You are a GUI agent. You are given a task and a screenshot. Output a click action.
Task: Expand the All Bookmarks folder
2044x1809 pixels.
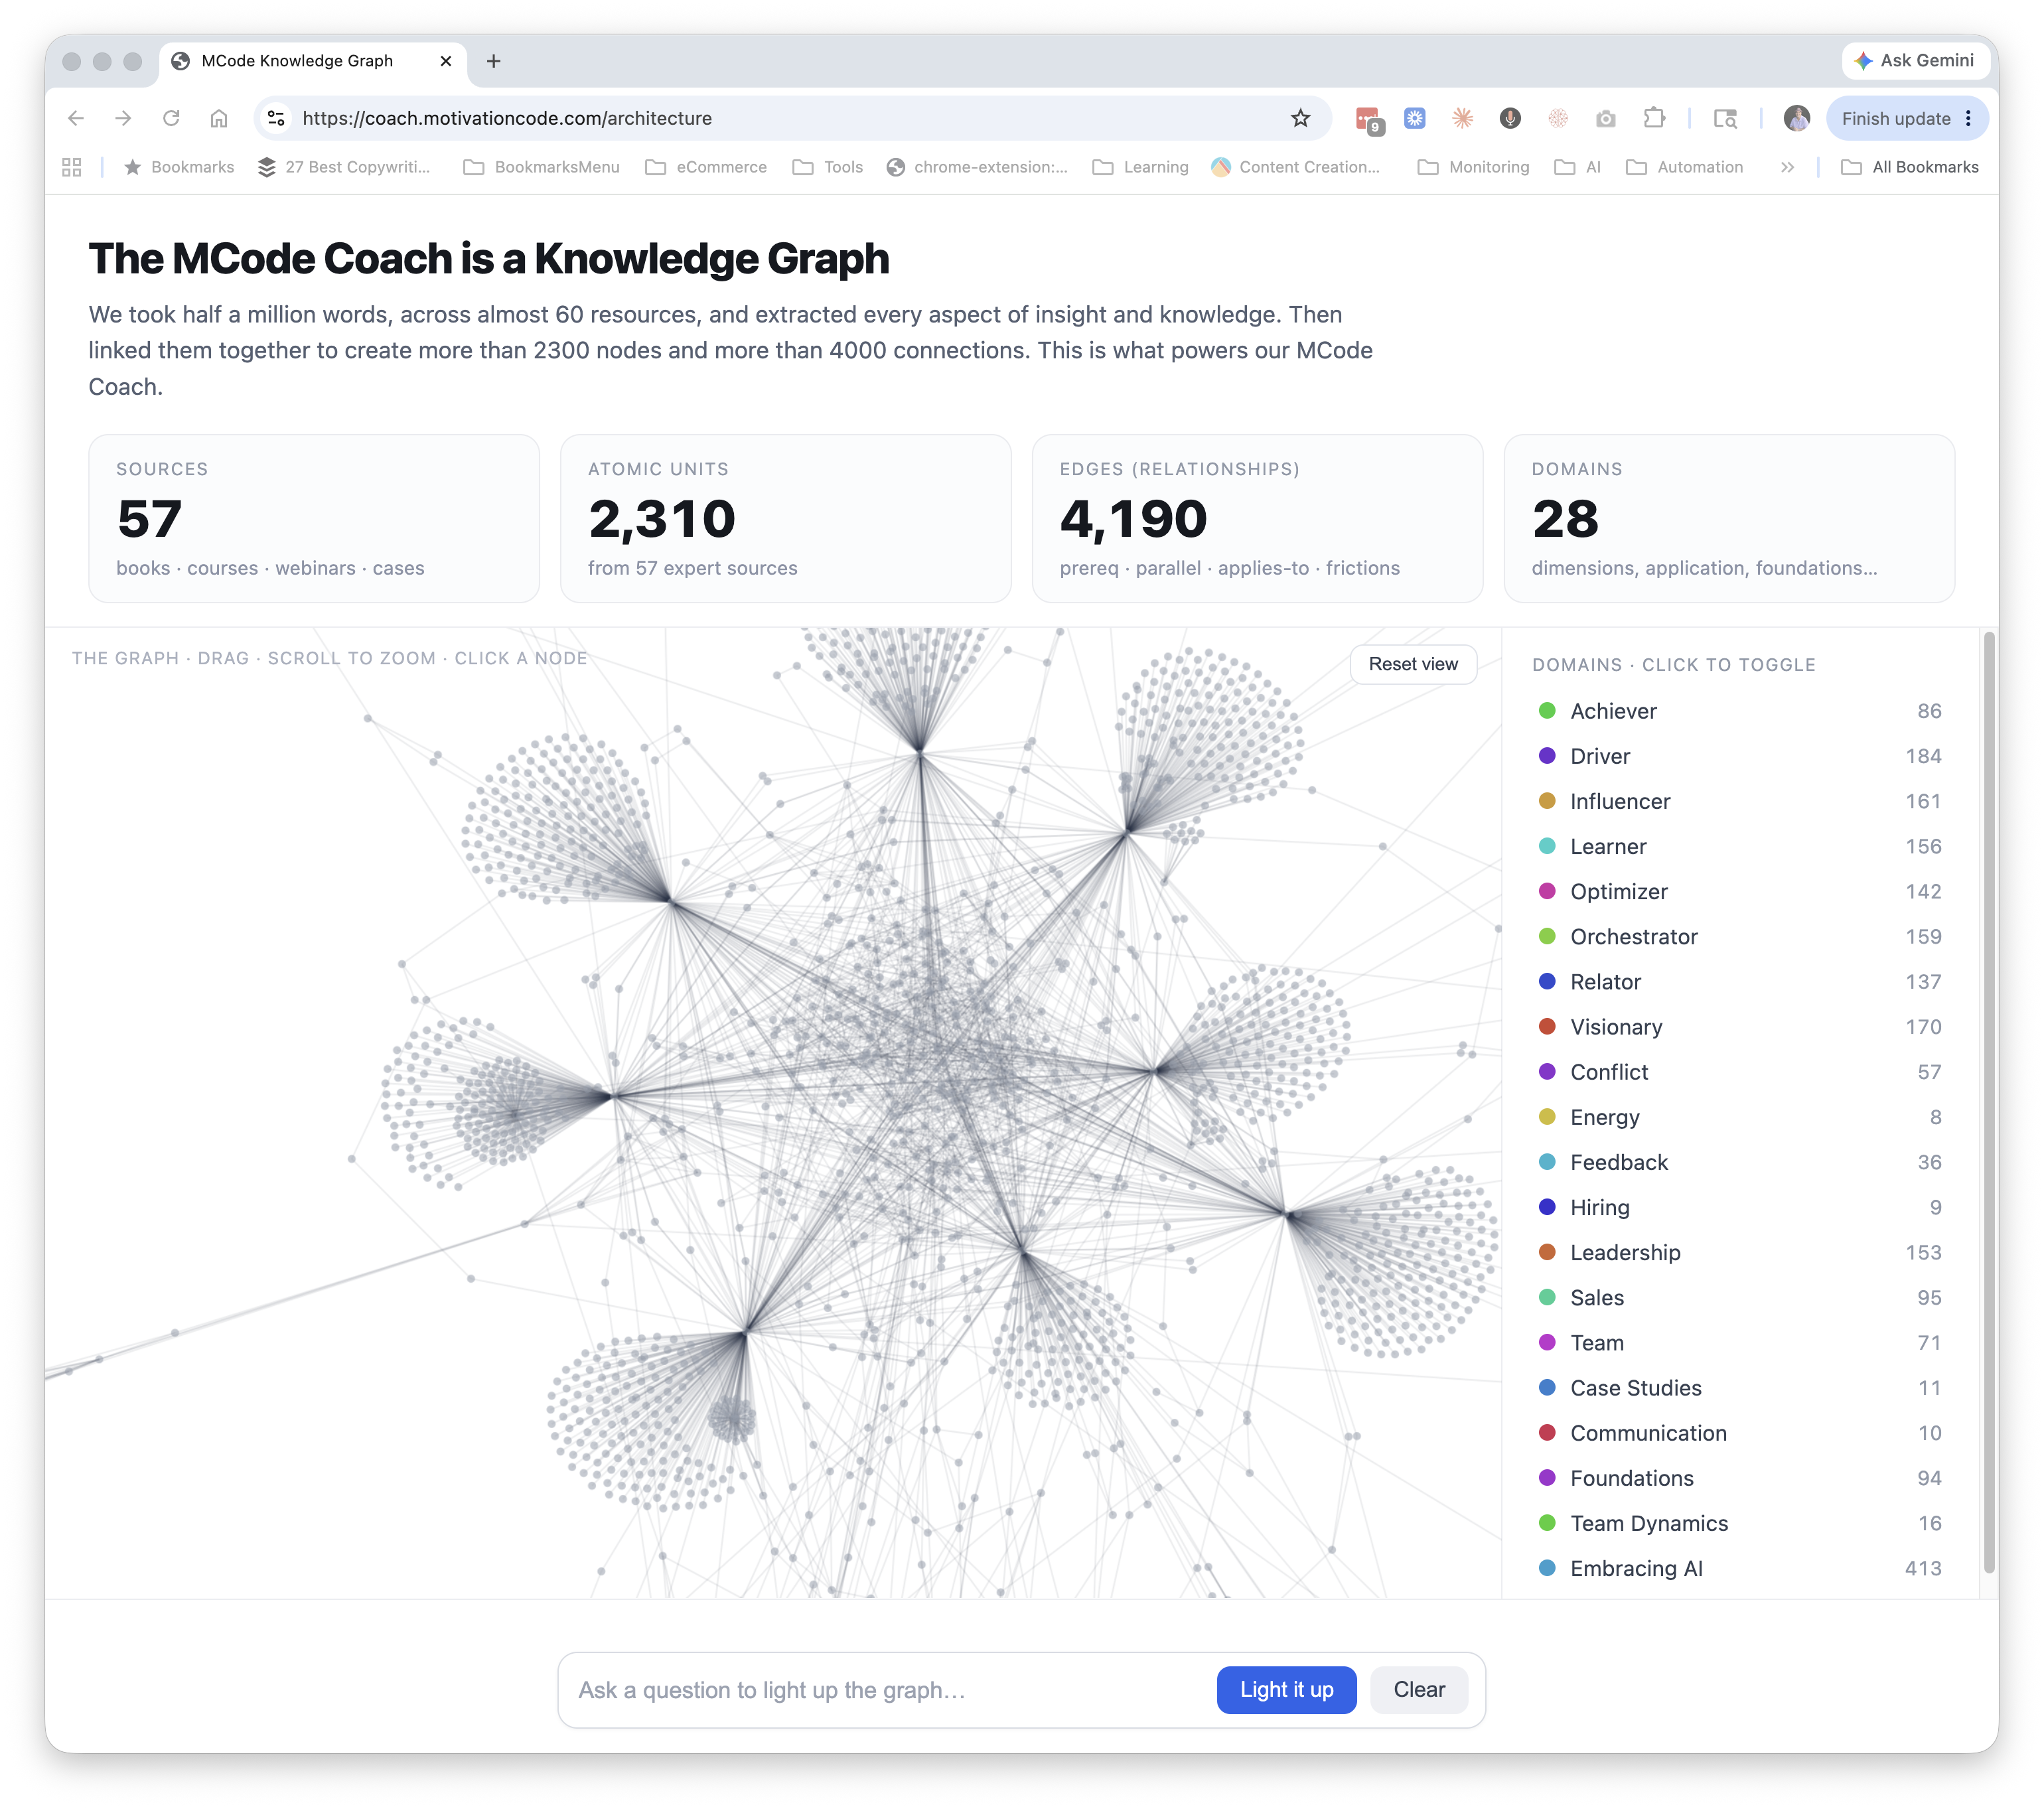pyautogui.click(x=1909, y=167)
